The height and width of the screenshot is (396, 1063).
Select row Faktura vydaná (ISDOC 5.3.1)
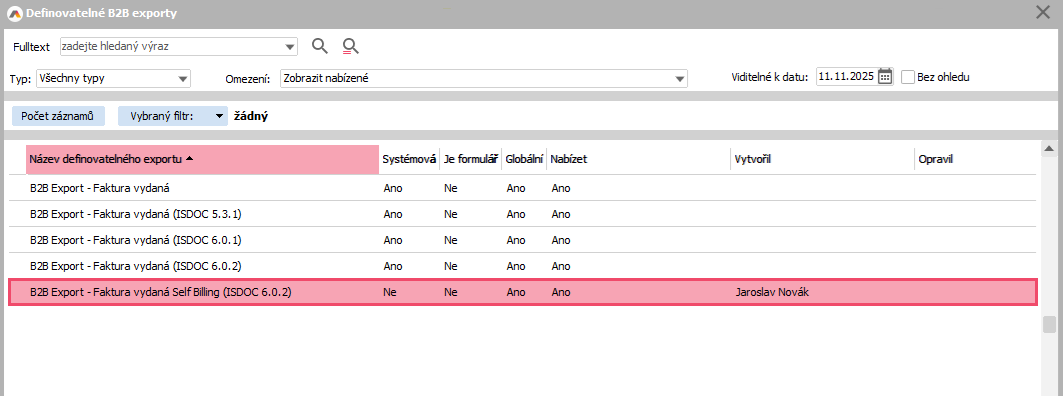point(522,214)
